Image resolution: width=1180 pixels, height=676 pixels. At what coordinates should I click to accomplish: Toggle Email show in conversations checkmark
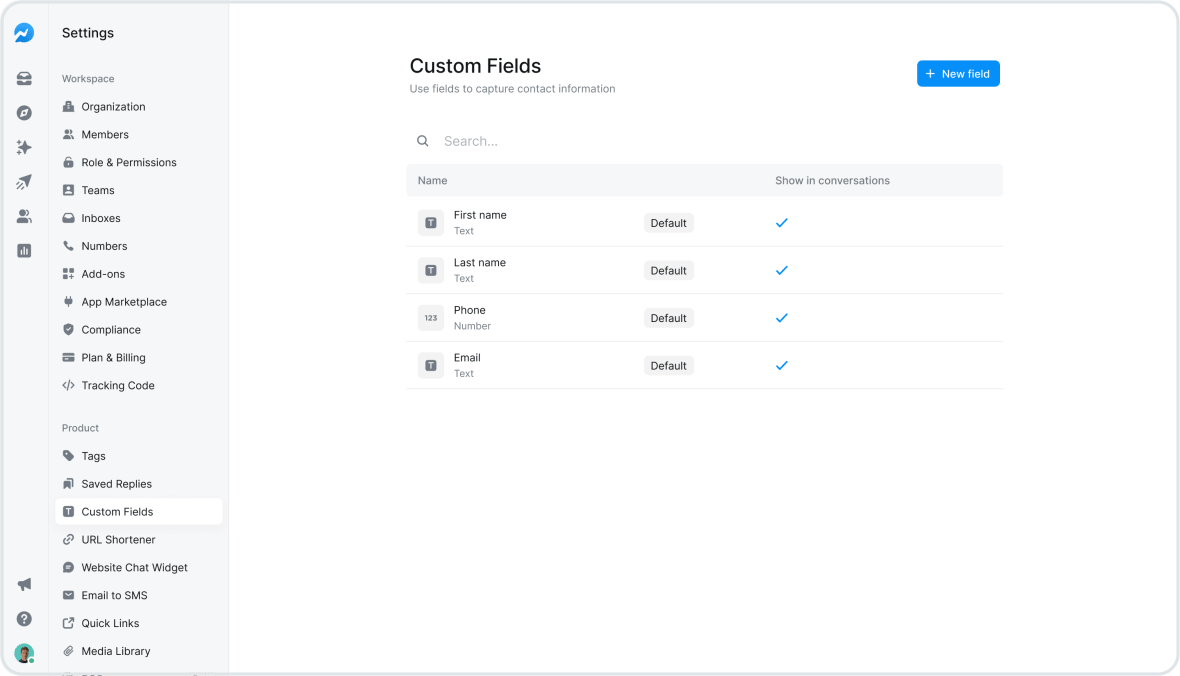coord(782,366)
